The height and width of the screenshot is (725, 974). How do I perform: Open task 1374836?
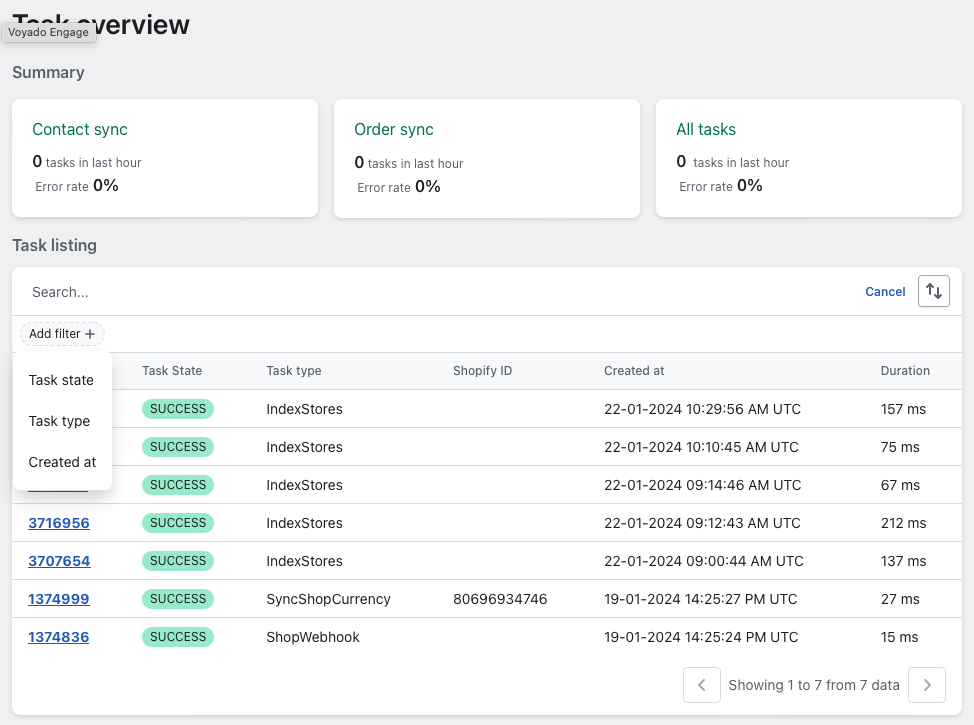(58, 637)
